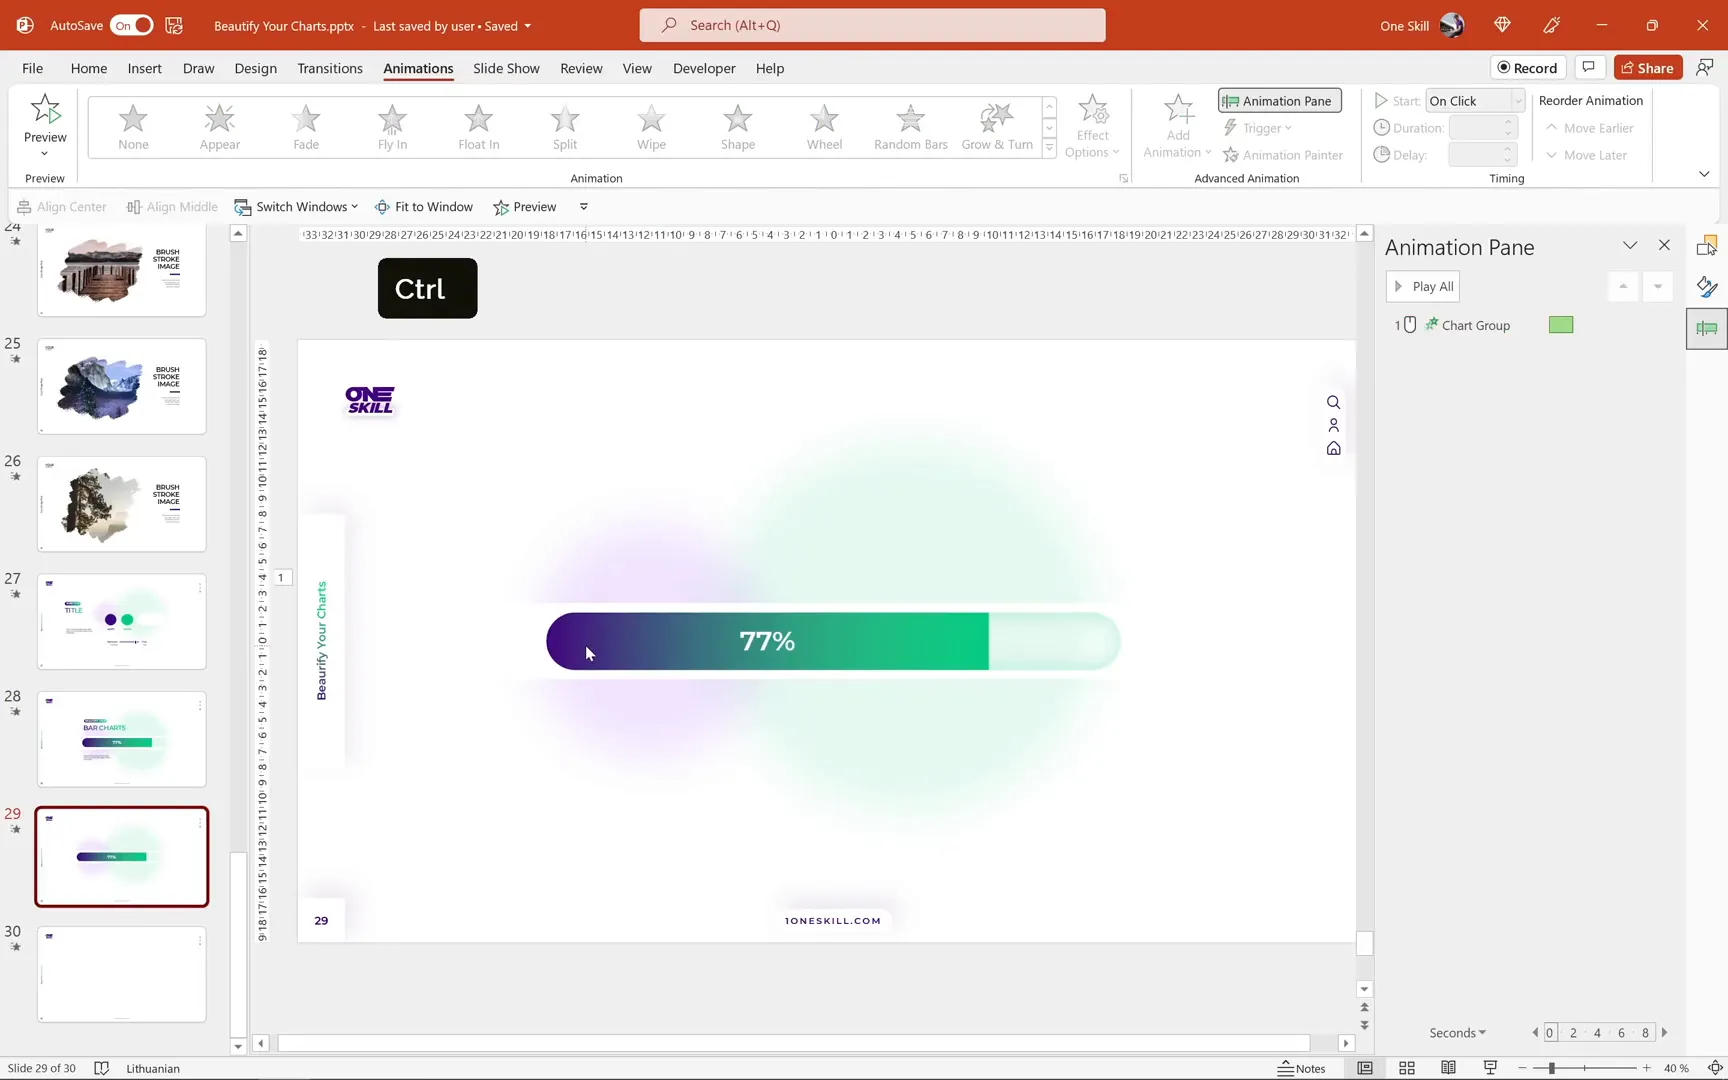This screenshot has height=1080, width=1728.
Task: Click the Duration input field
Action: (x=1475, y=128)
